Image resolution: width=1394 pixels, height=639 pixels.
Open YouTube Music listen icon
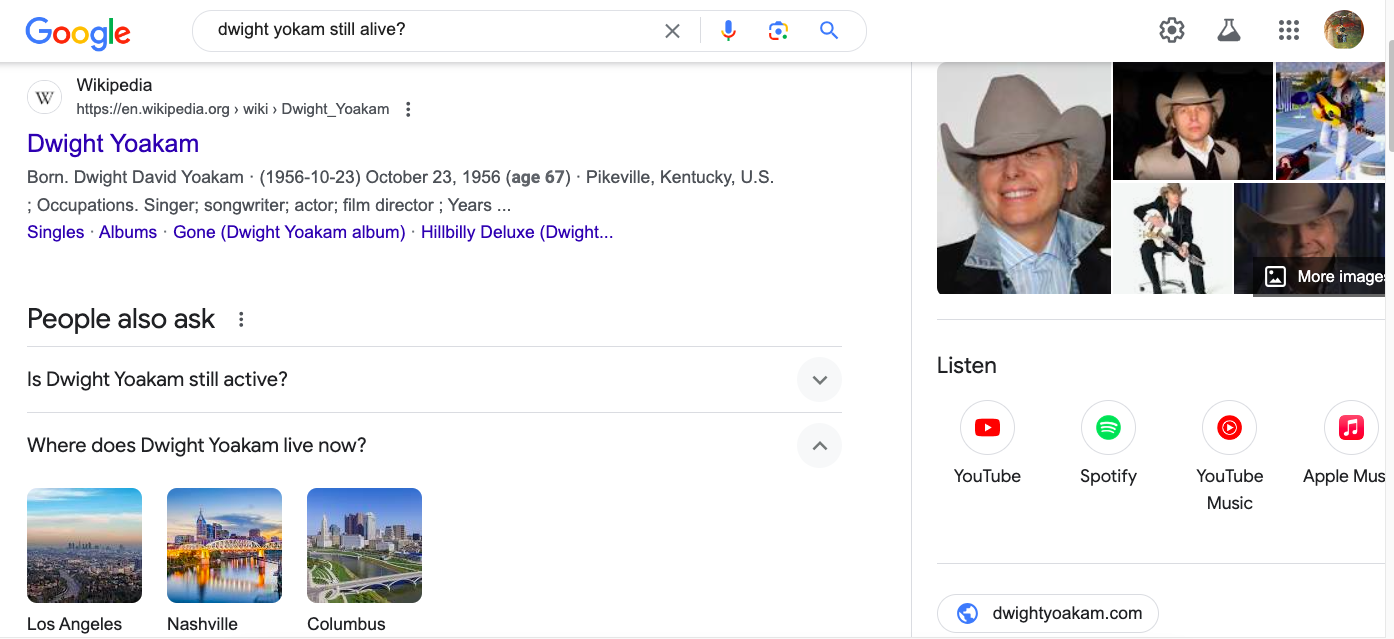click(x=1229, y=428)
